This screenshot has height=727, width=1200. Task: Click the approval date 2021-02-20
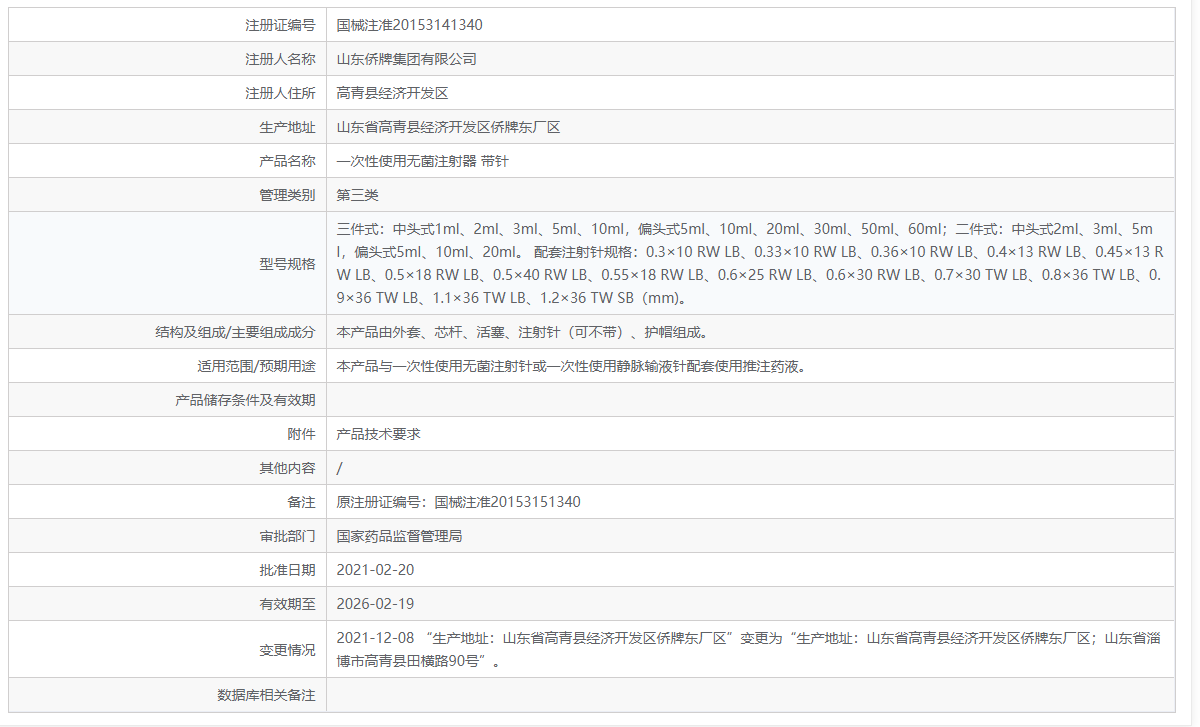tap(373, 568)
